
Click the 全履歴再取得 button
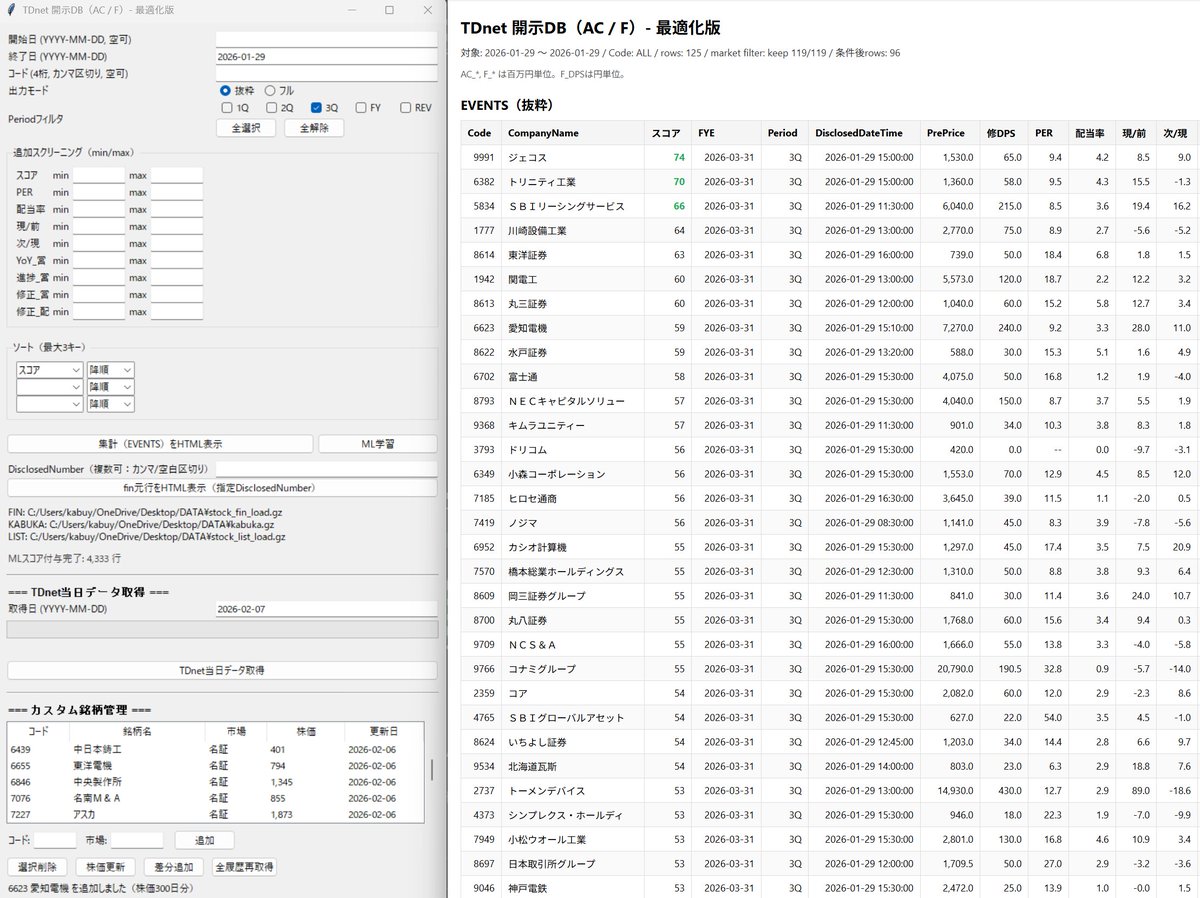(245, 866)
